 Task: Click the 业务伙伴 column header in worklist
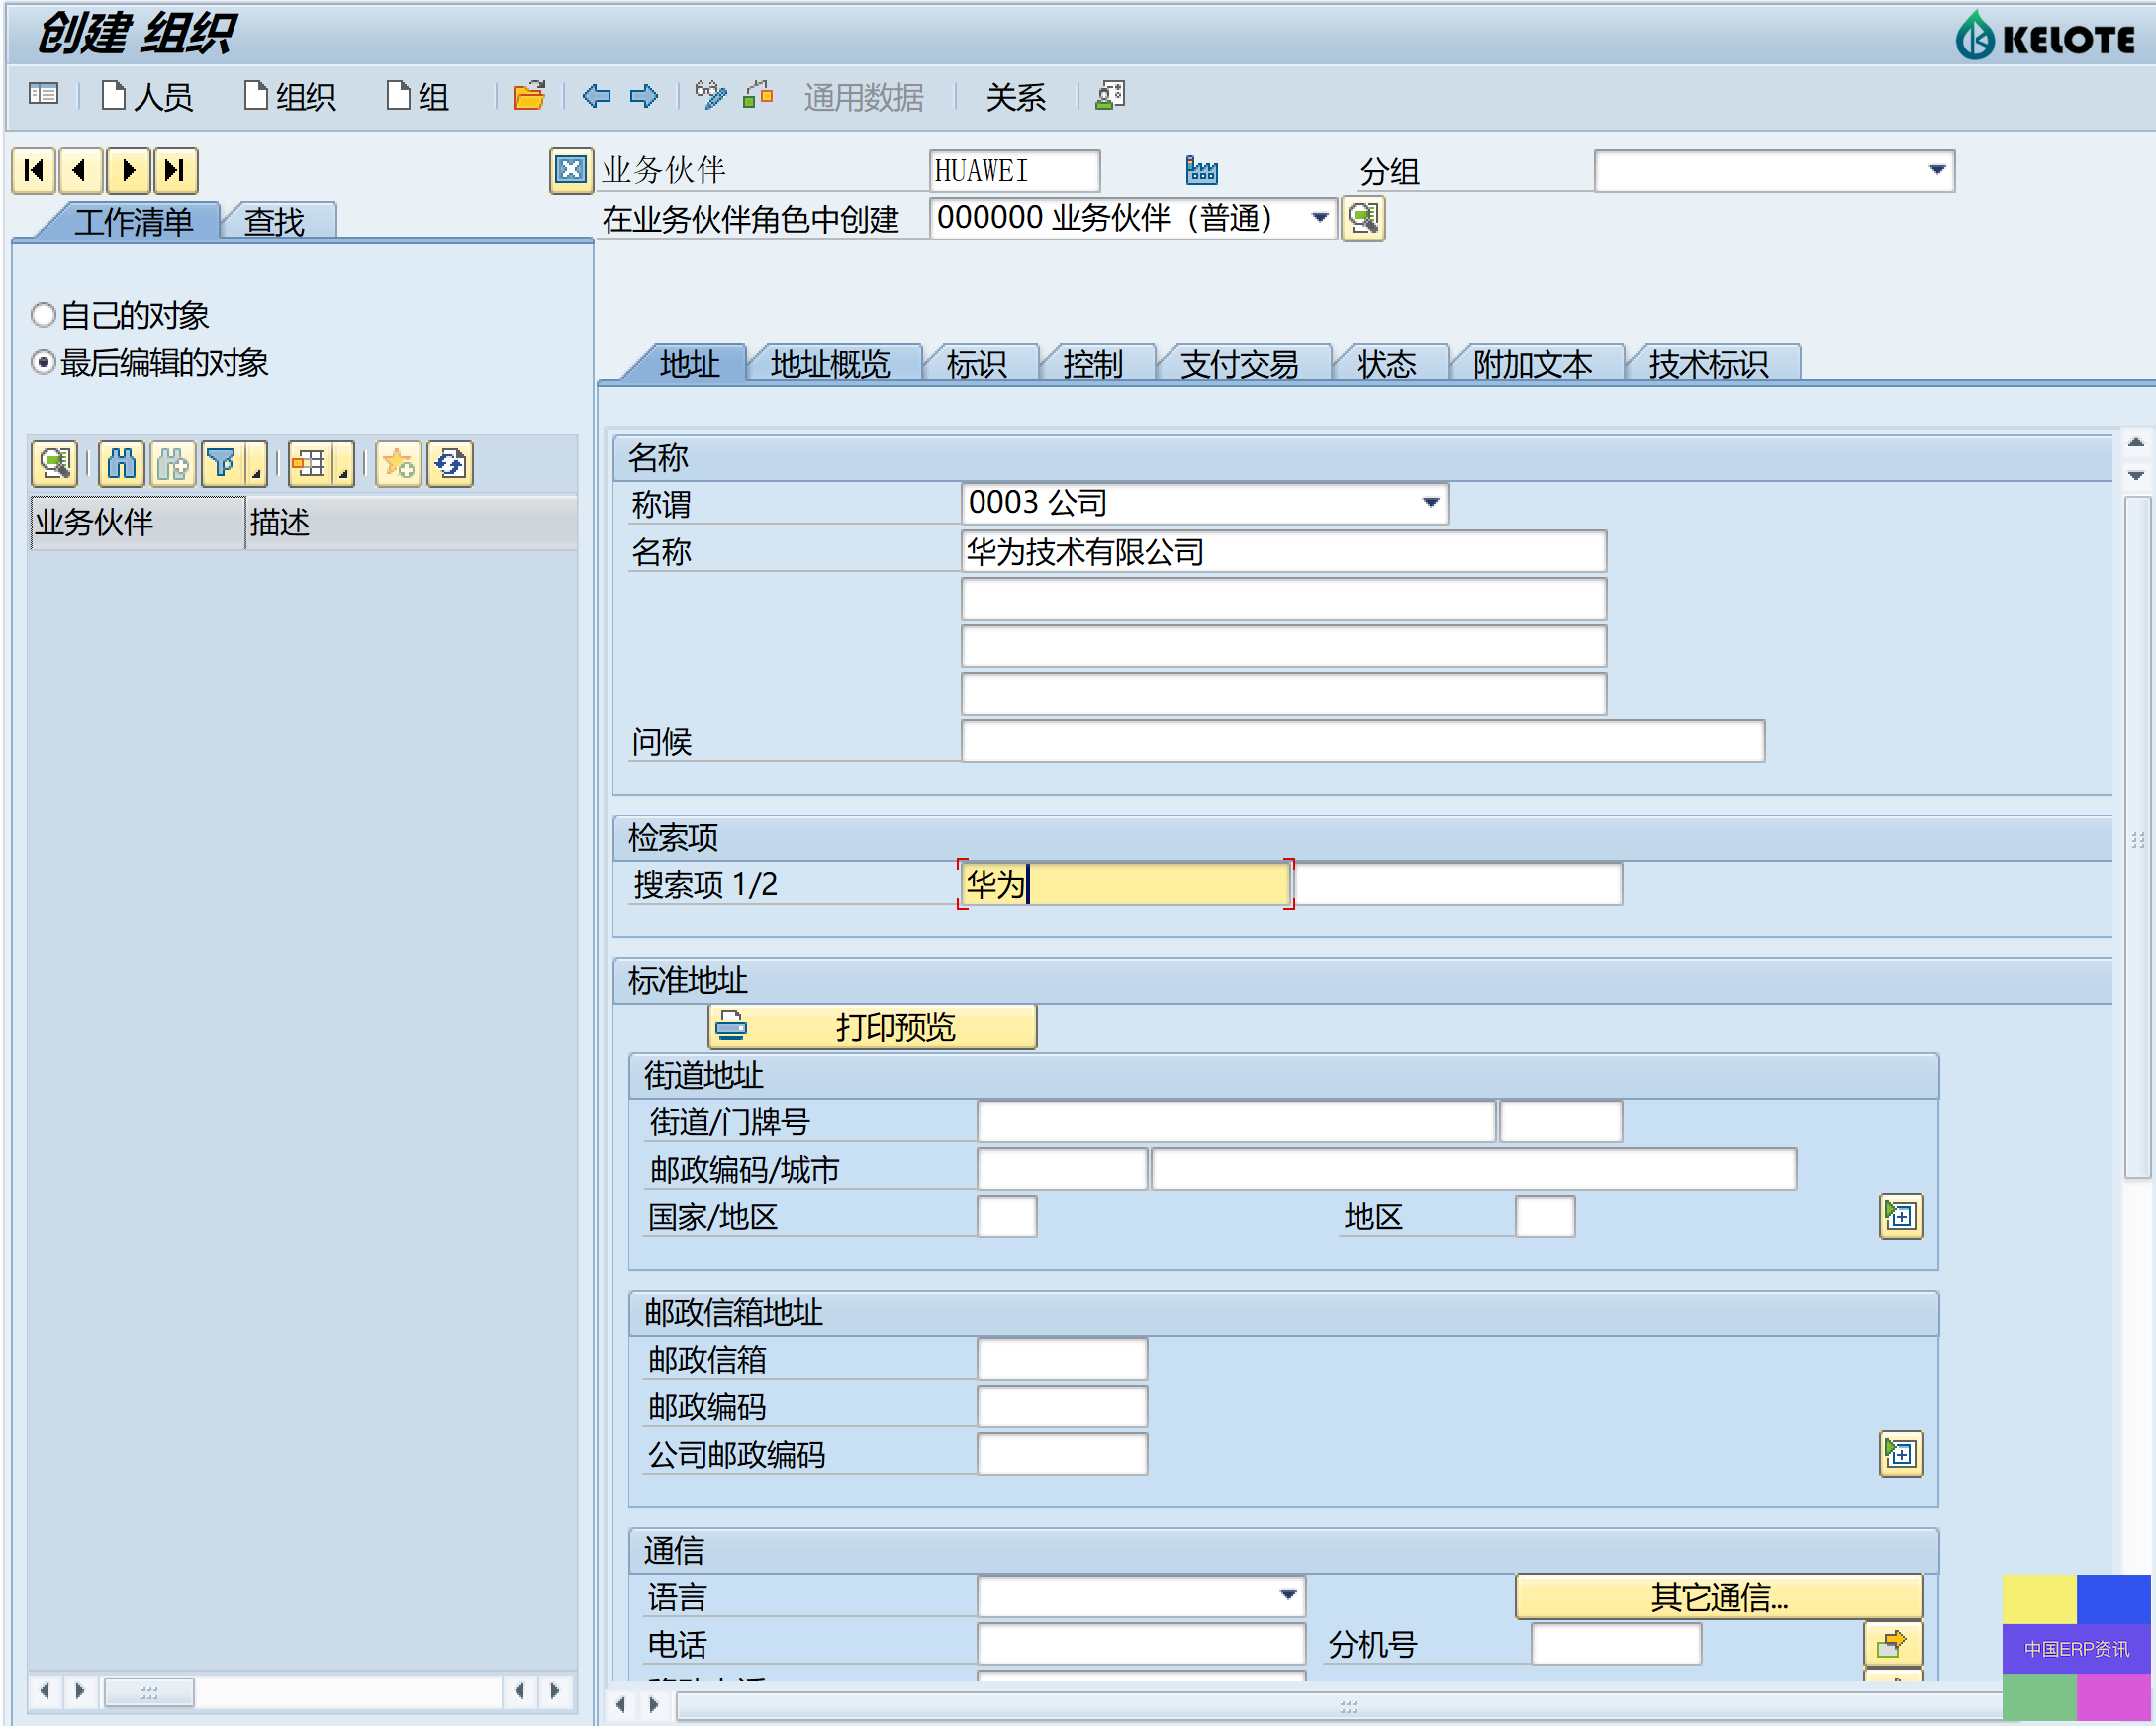(x=137, y=522)
